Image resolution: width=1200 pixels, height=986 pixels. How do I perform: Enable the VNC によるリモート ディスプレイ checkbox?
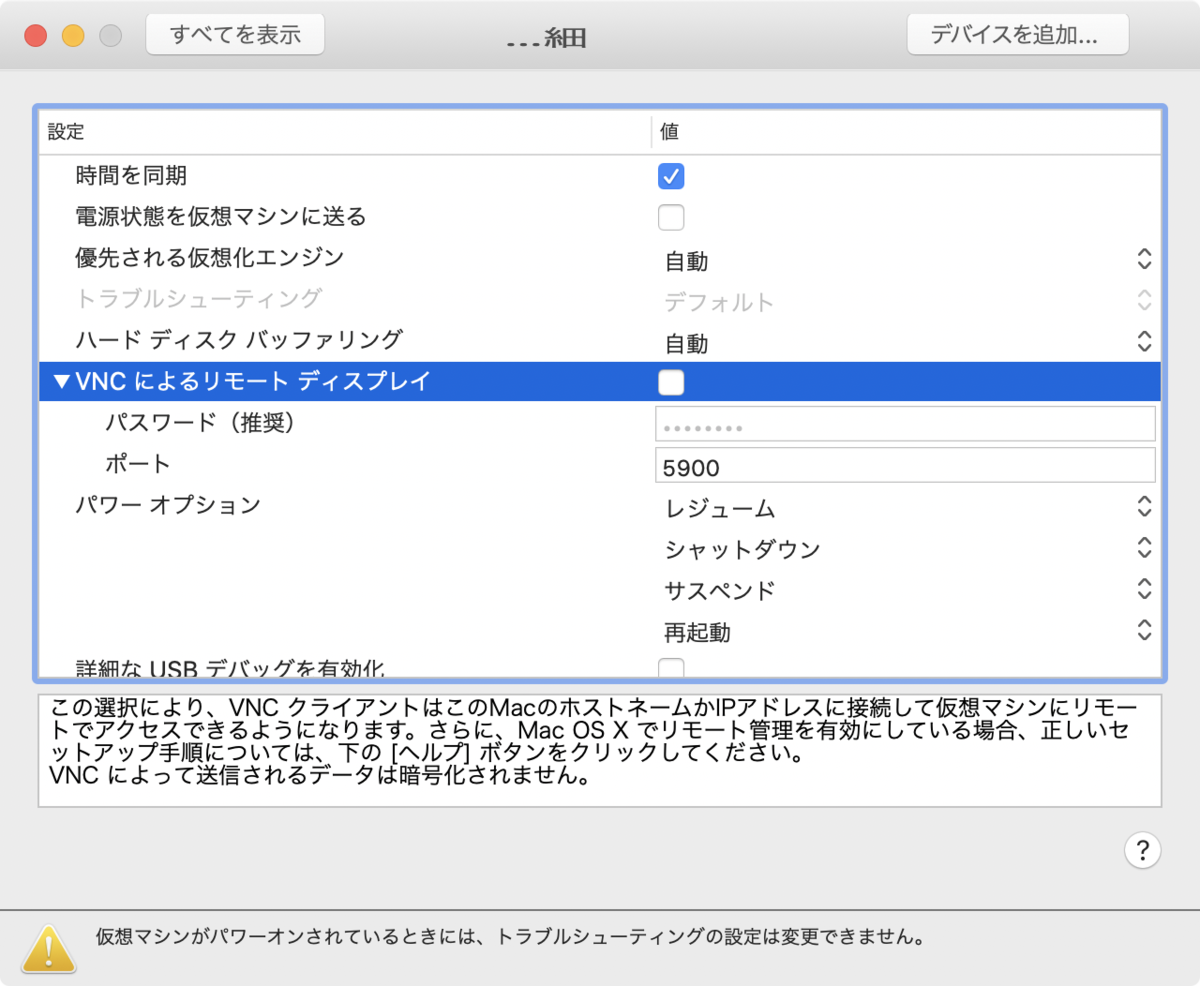(671, 382)
